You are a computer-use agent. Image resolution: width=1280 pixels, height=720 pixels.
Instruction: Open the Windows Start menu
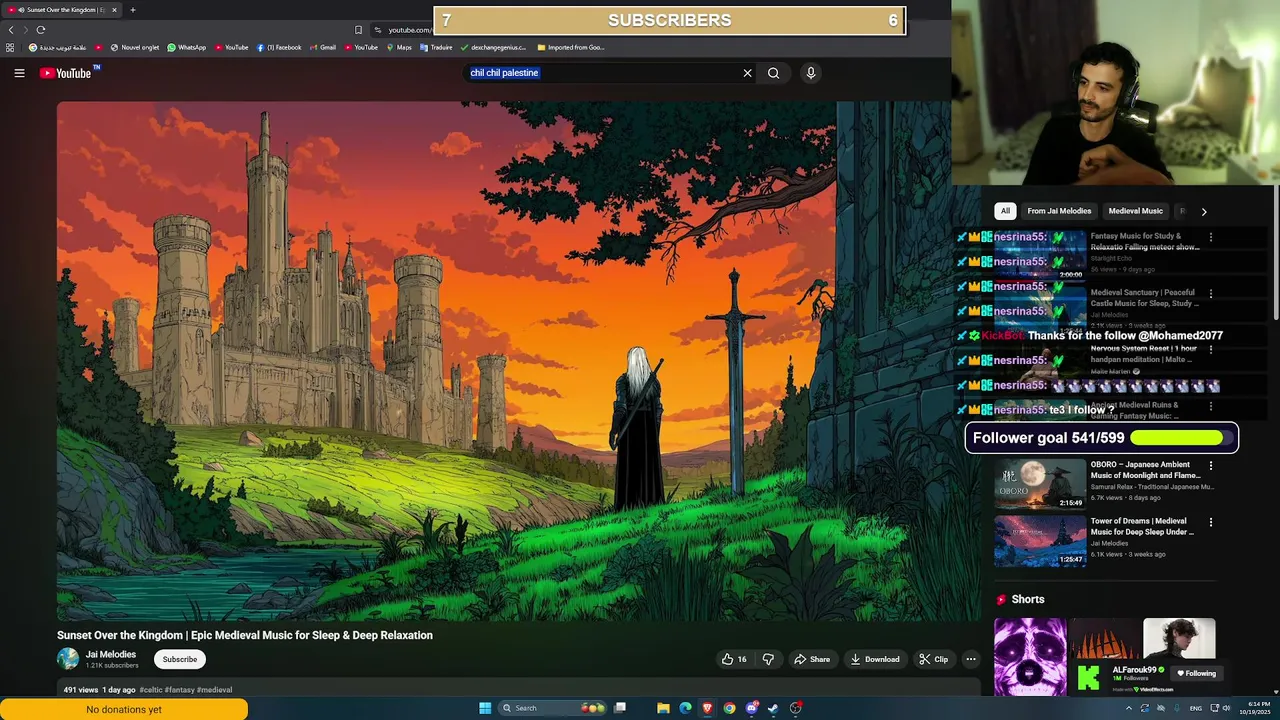(485, 708)
